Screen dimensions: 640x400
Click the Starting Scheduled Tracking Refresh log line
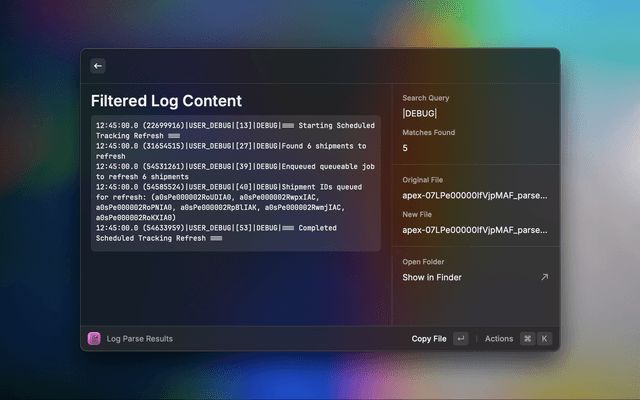click(x=235, y=131)
